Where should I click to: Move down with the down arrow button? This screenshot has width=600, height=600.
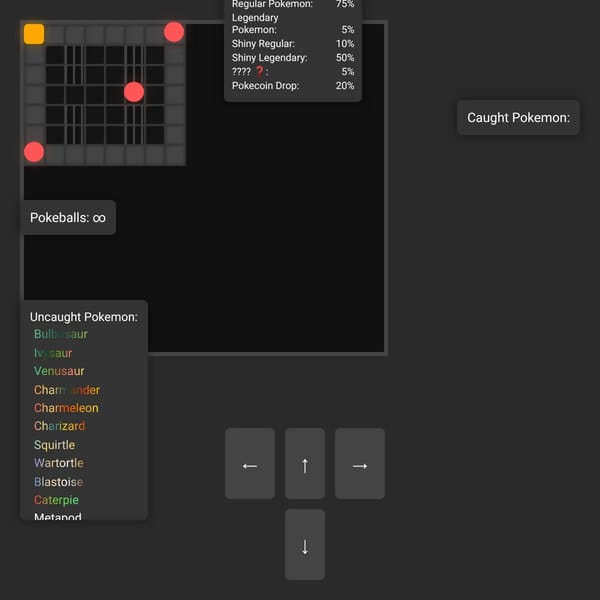(x=305, y=545)
